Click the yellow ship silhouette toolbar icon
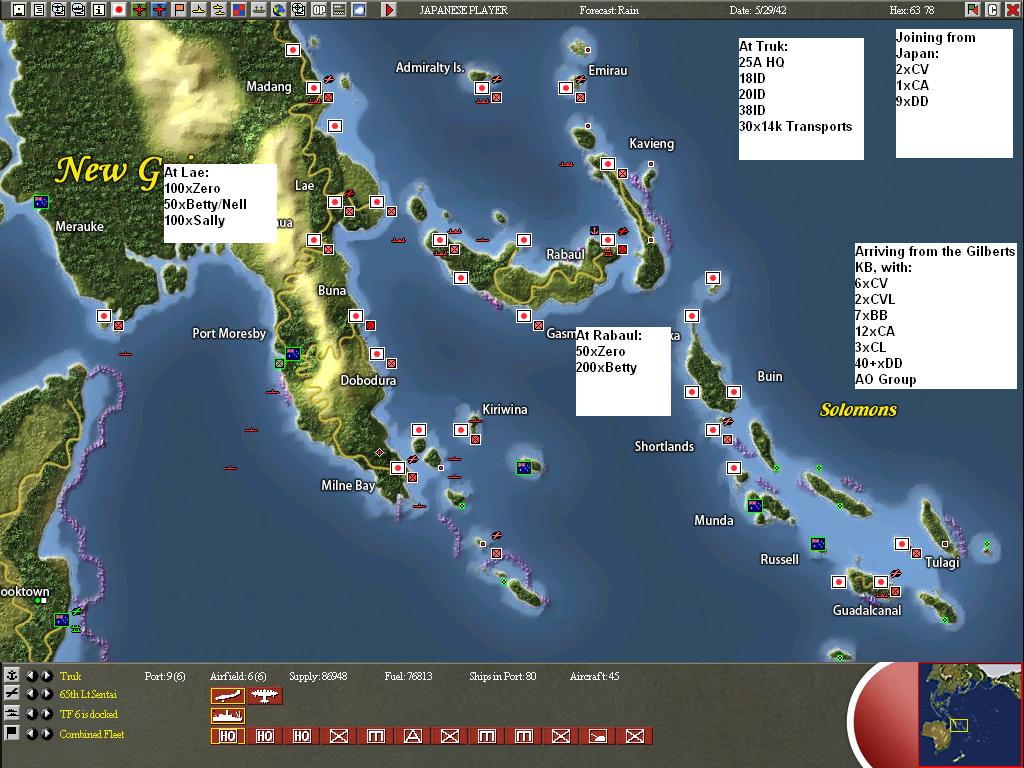 pos(199,9)
